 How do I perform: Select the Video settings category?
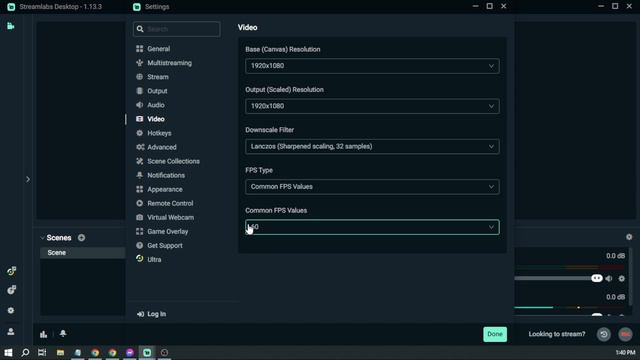click(x=150, y=119)
